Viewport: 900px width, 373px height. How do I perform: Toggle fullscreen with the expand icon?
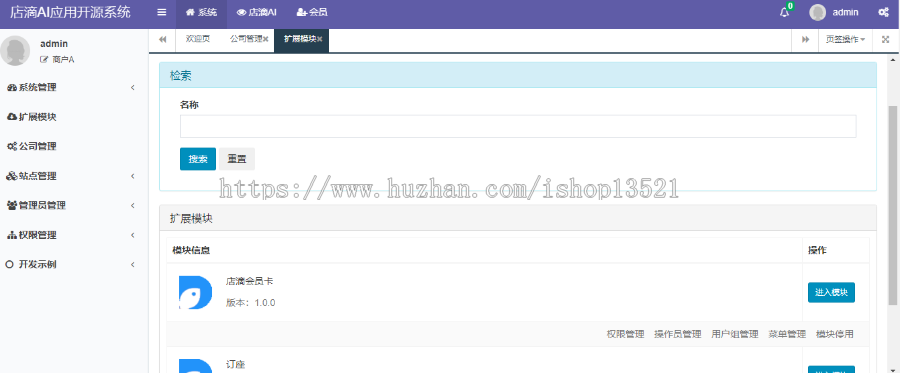pyautogui.click(x=886, y=39)
